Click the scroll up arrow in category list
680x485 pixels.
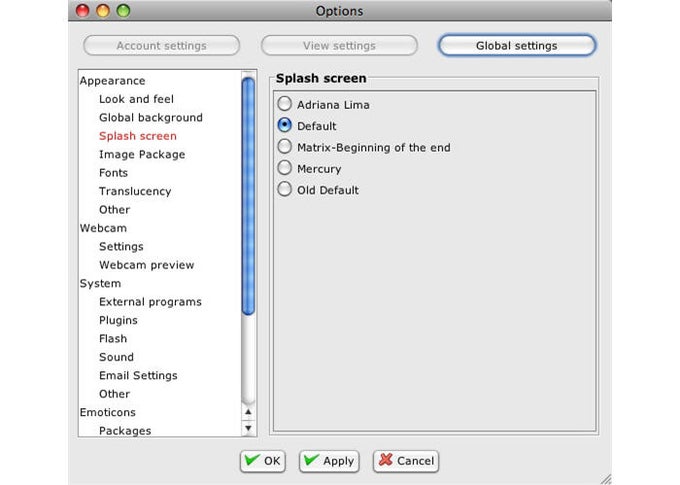point(248,412)
